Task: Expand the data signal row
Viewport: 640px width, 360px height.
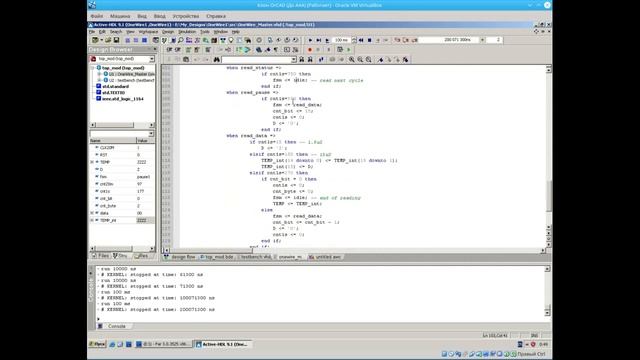Action: [x=92, y=213]
